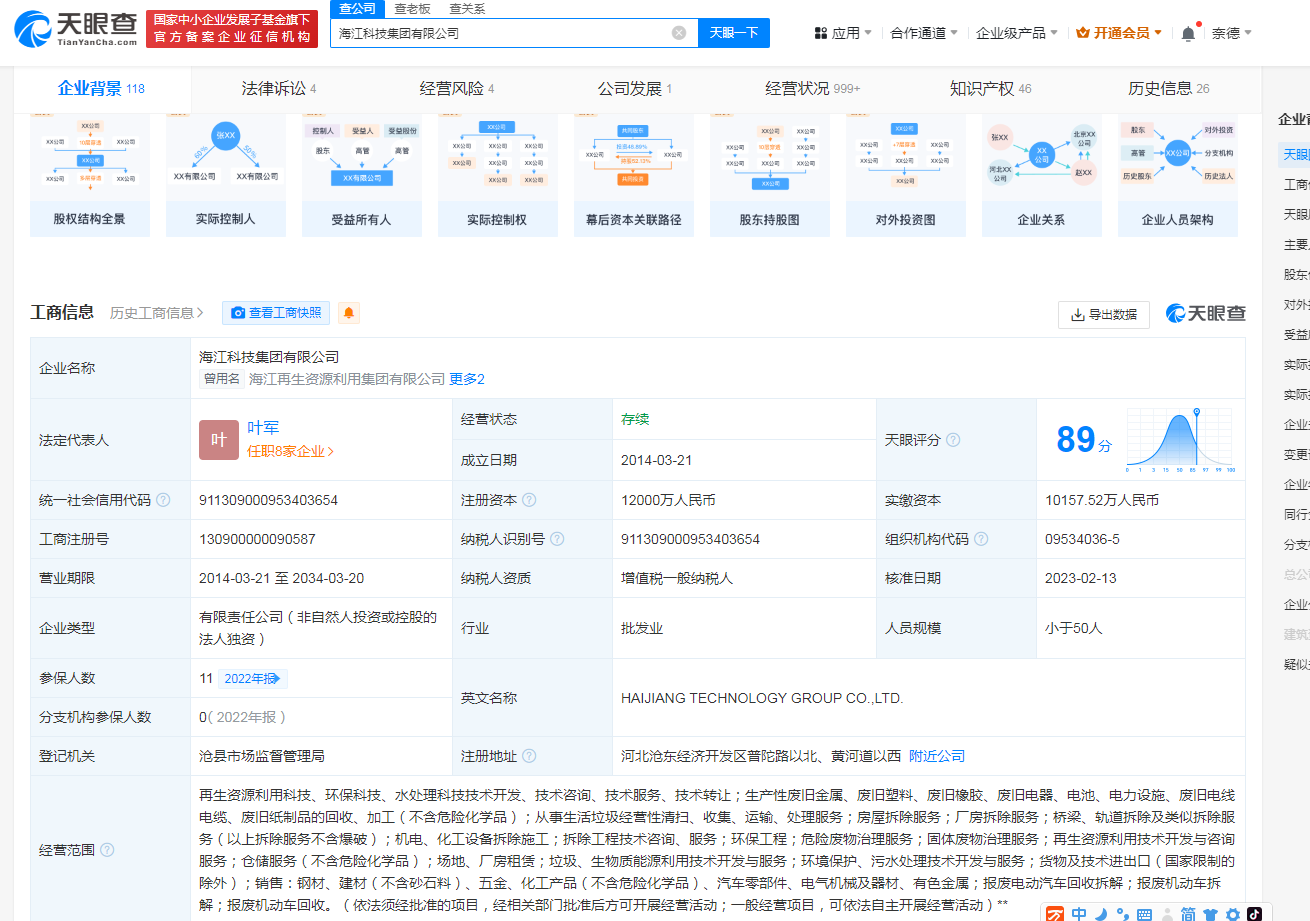Open the 股权结构全景 diagram thumbnail
This screenshot has width=1310, height=921.
90,175
